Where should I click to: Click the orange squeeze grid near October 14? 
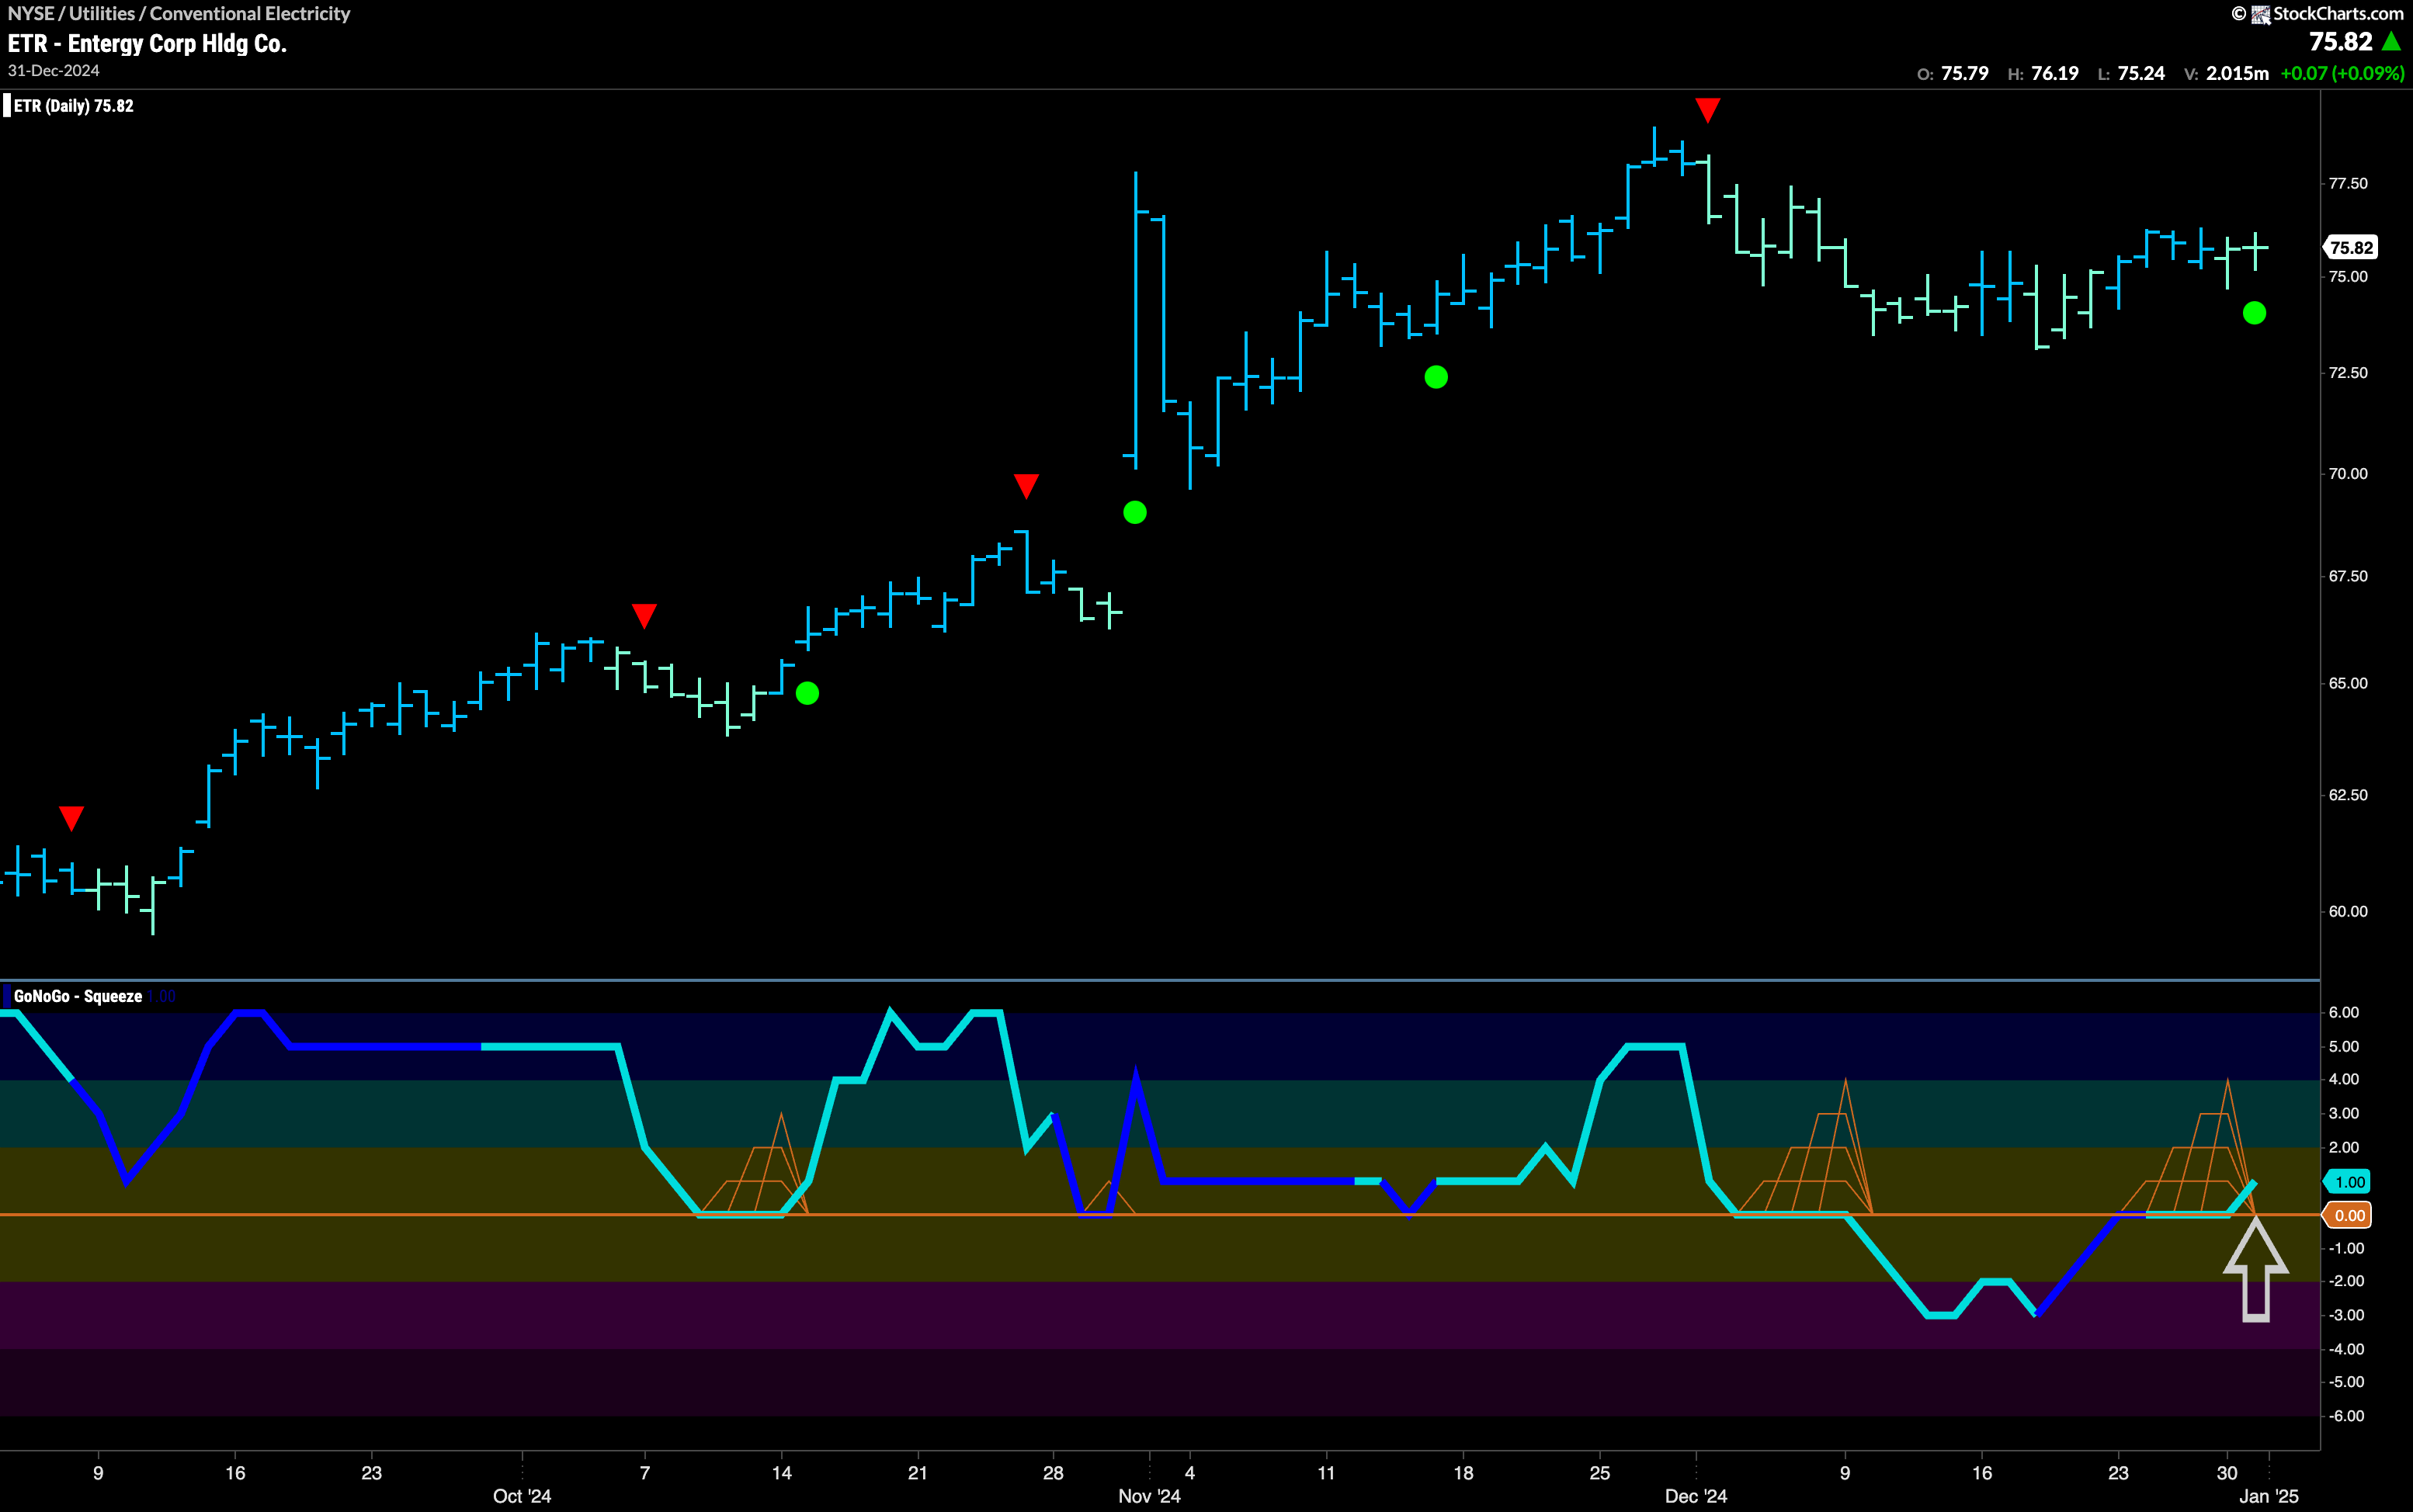tap(755, 1165)
